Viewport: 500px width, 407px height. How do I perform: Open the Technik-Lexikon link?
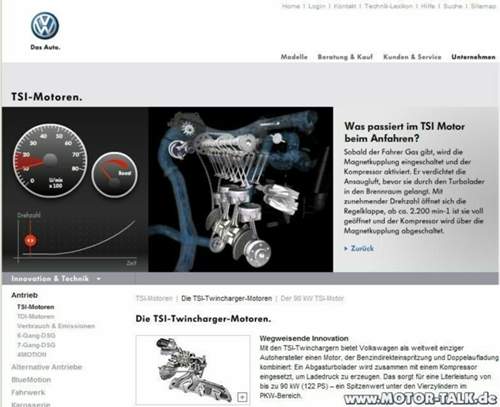(x=388, y=6)
